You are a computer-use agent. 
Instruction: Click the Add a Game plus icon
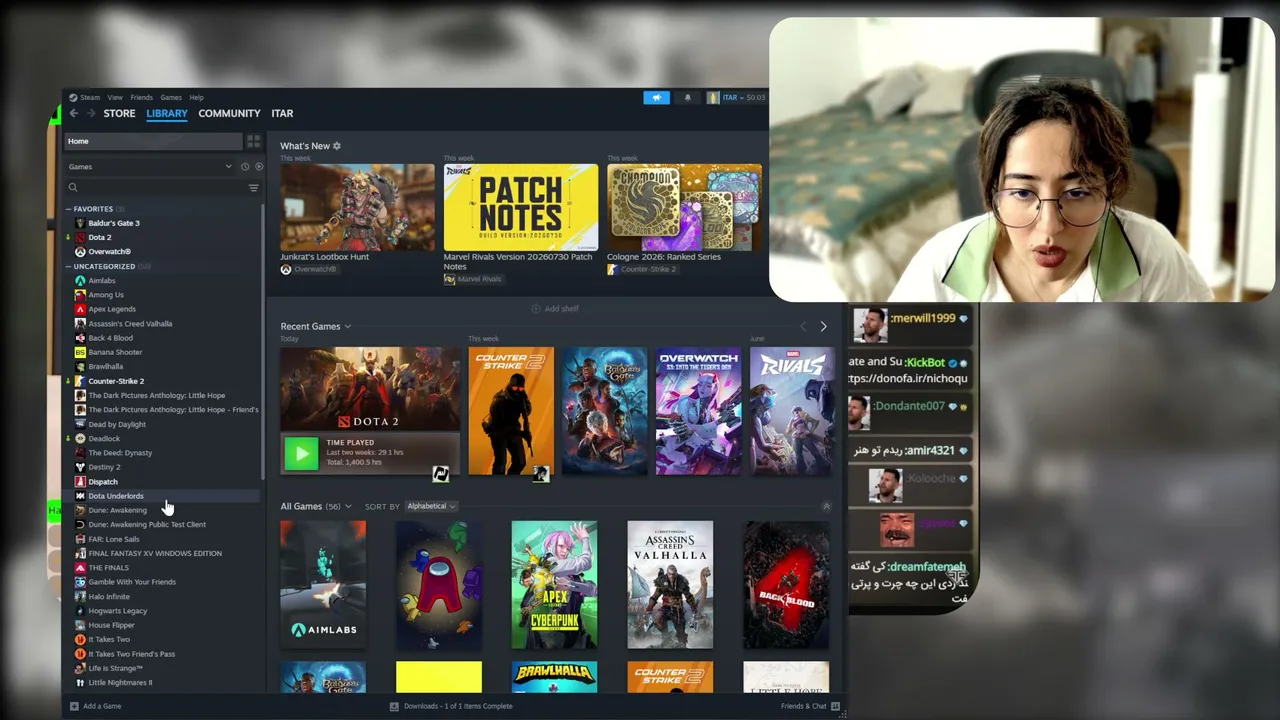coord(74,706)
